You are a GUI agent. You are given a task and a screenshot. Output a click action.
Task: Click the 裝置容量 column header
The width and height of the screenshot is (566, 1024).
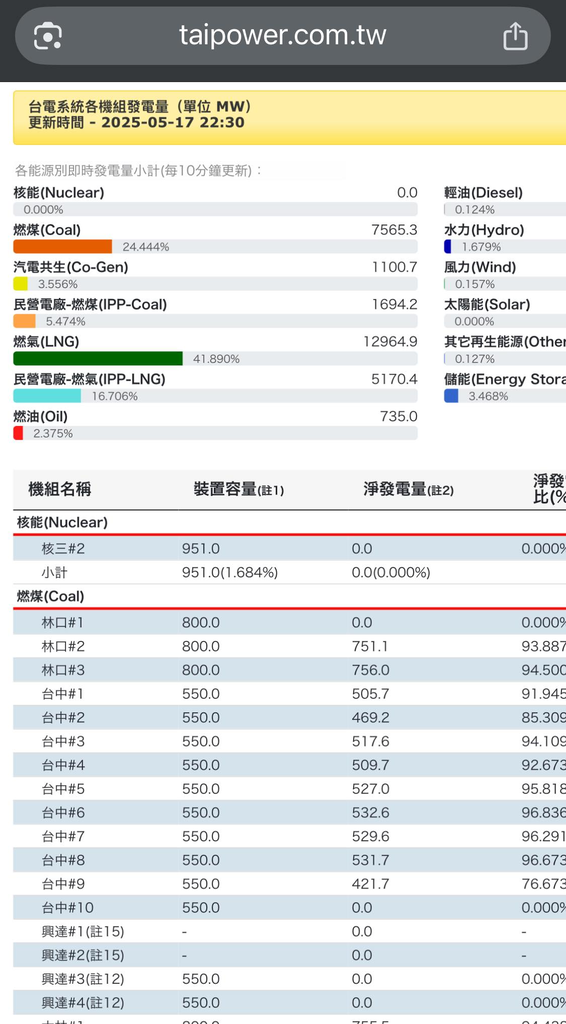238,488
